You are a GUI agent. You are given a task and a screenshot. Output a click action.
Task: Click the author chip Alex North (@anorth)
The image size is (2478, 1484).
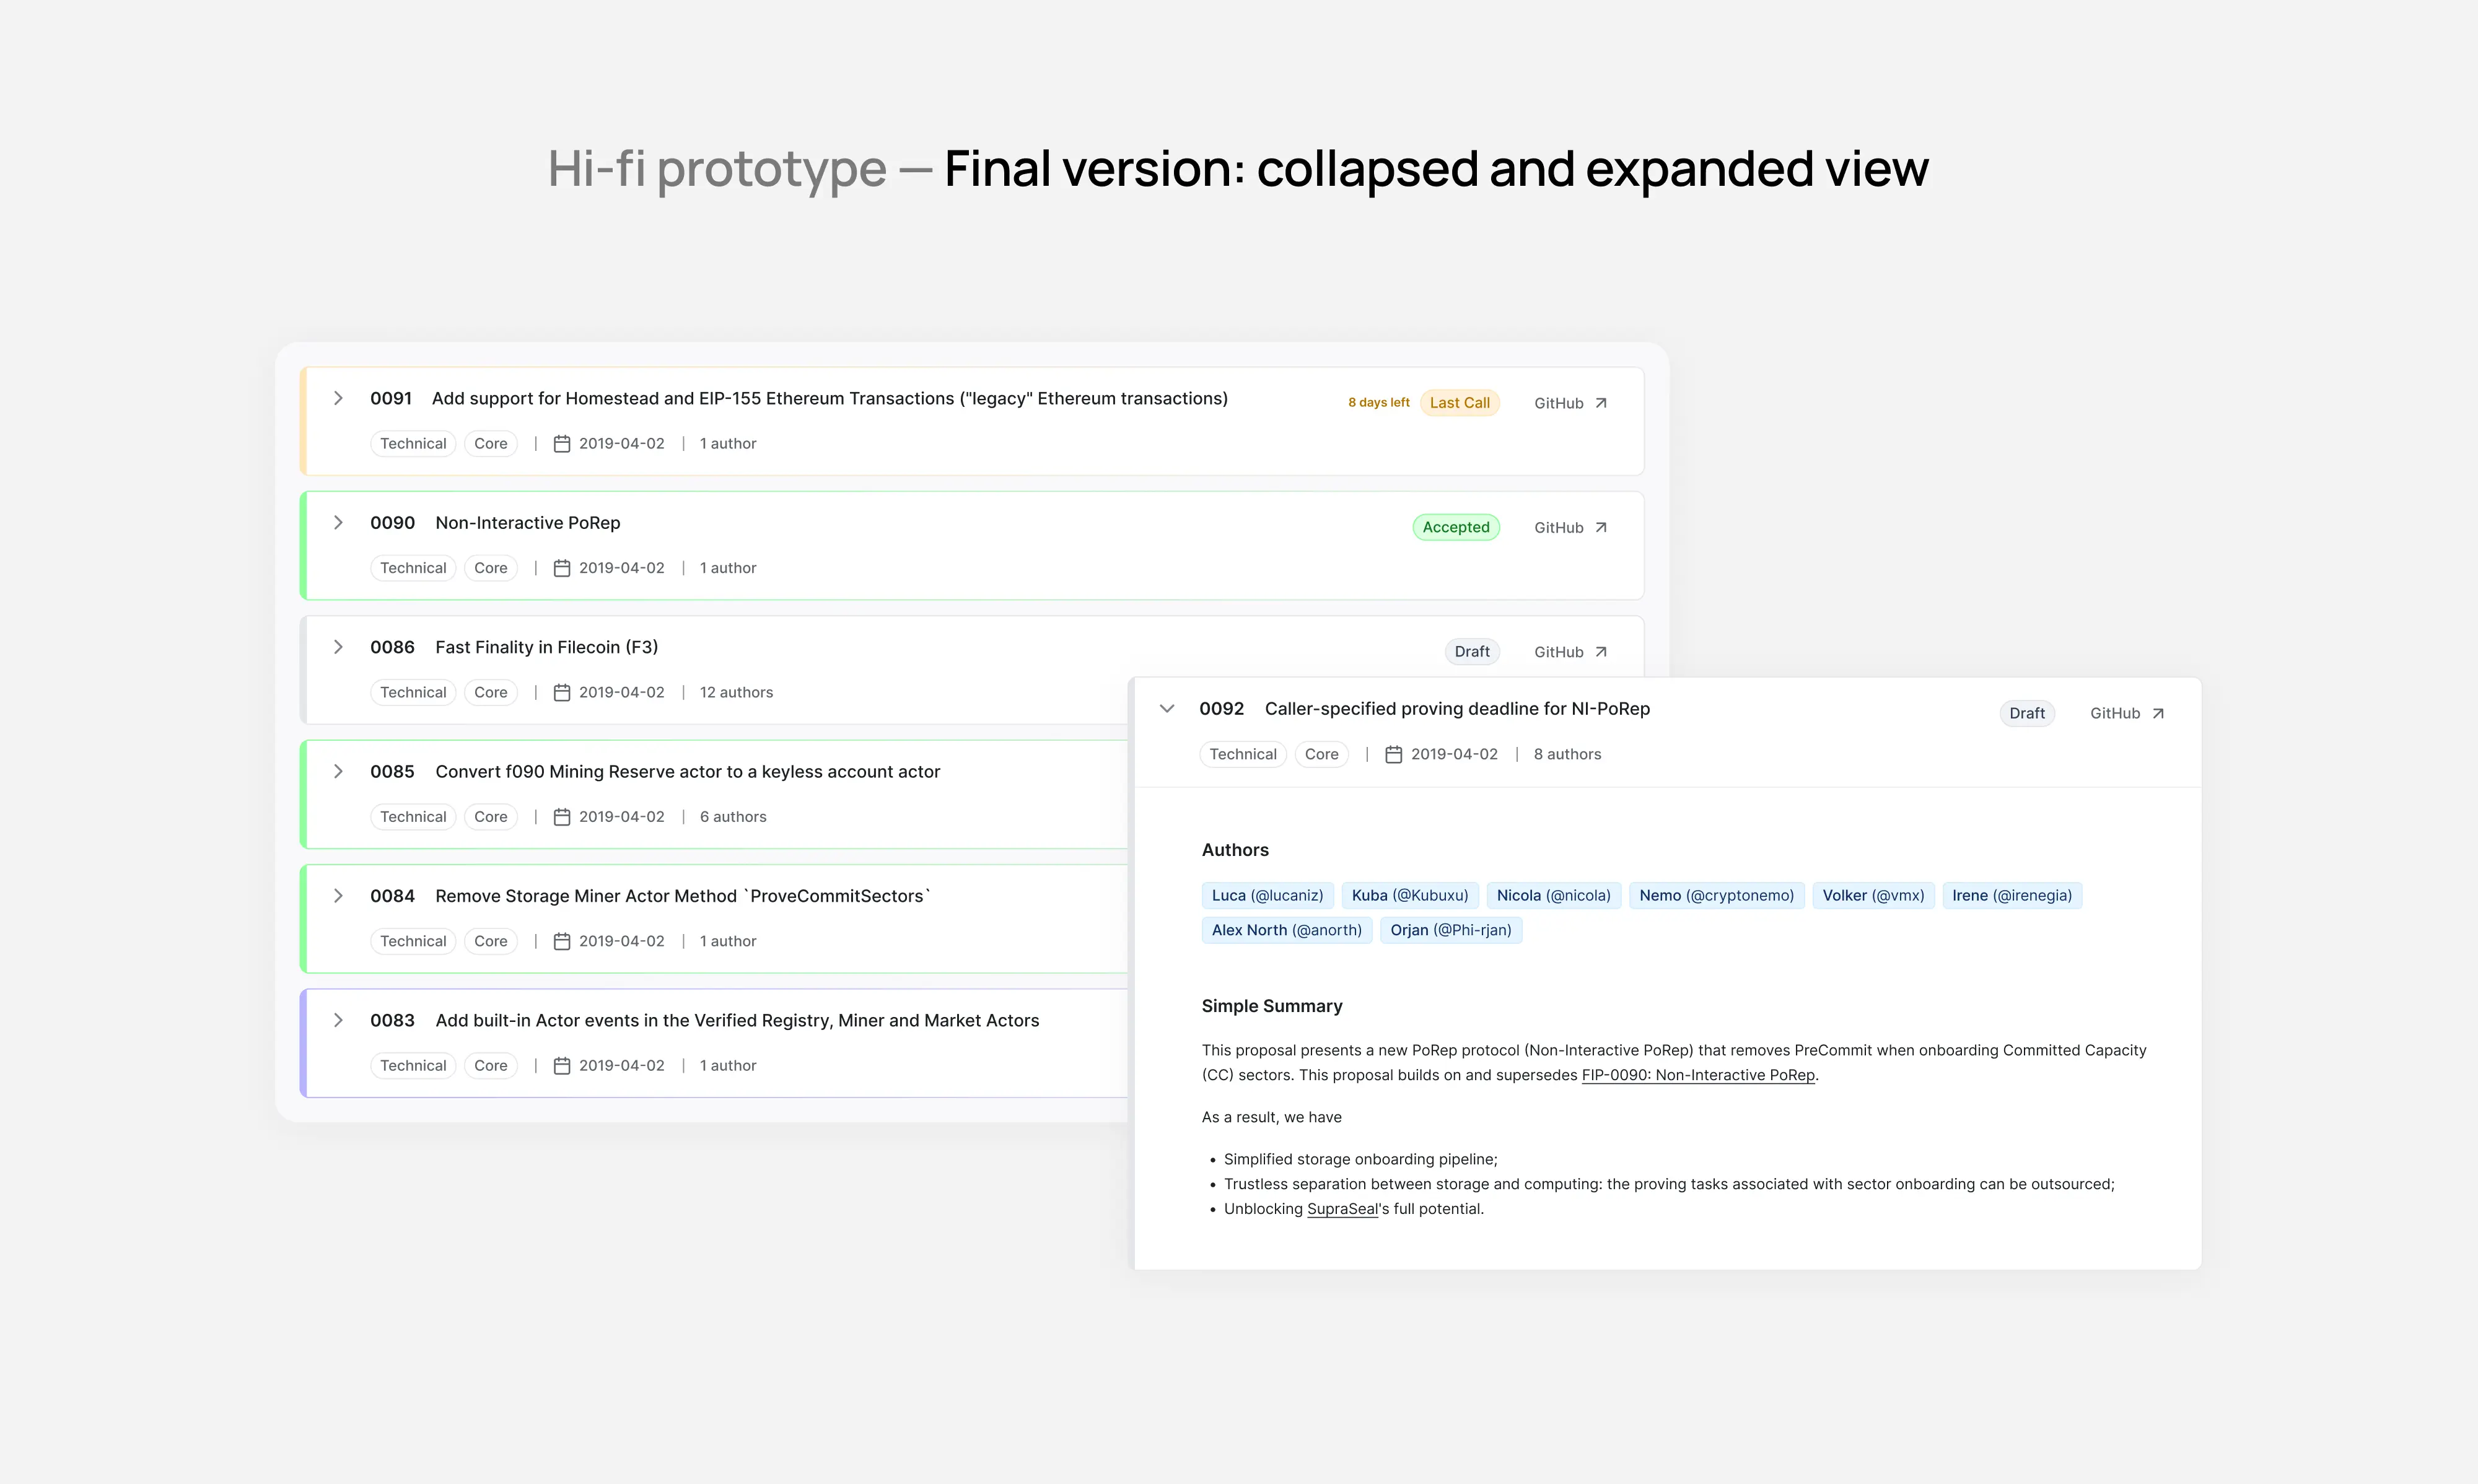(x=1287, y=930)
